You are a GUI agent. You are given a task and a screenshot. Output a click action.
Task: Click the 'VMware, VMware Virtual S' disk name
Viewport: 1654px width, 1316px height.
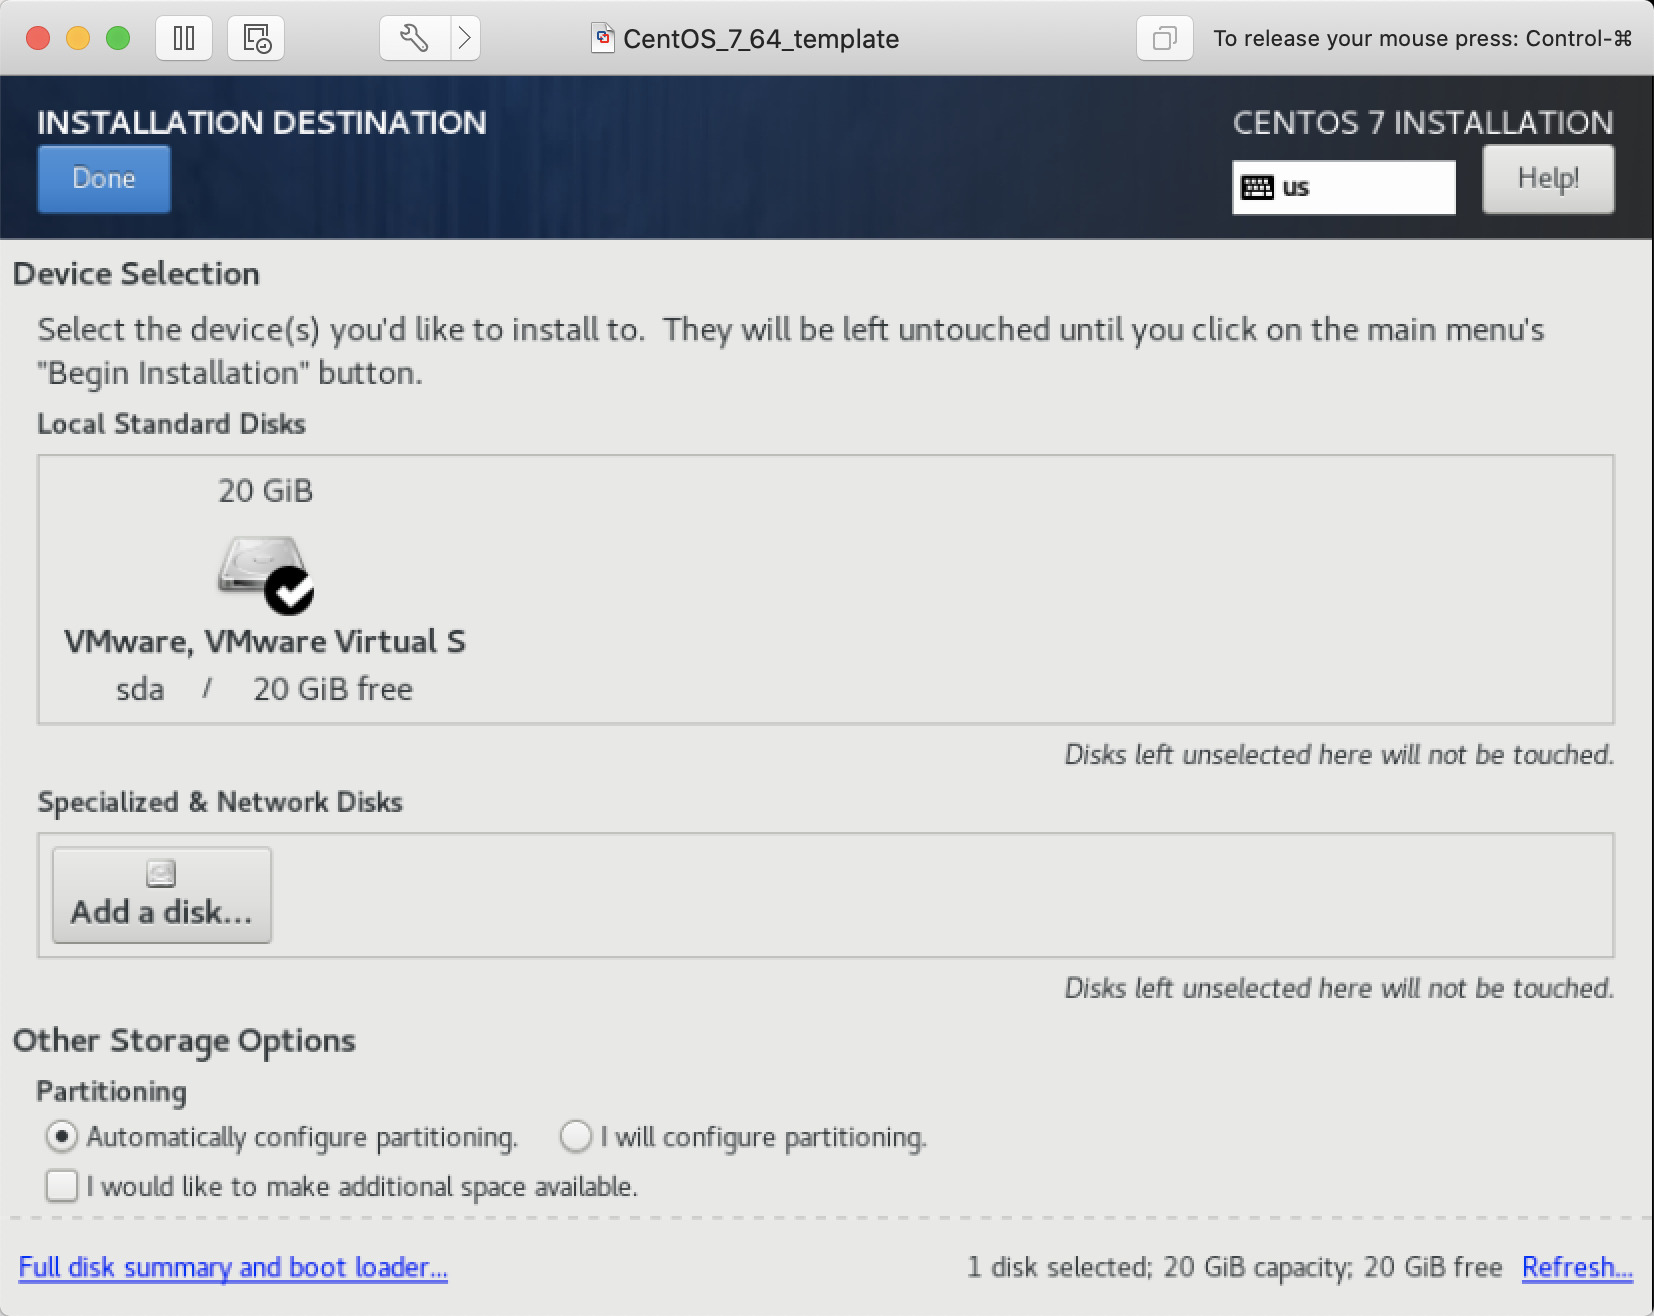[x=265, y=641]
